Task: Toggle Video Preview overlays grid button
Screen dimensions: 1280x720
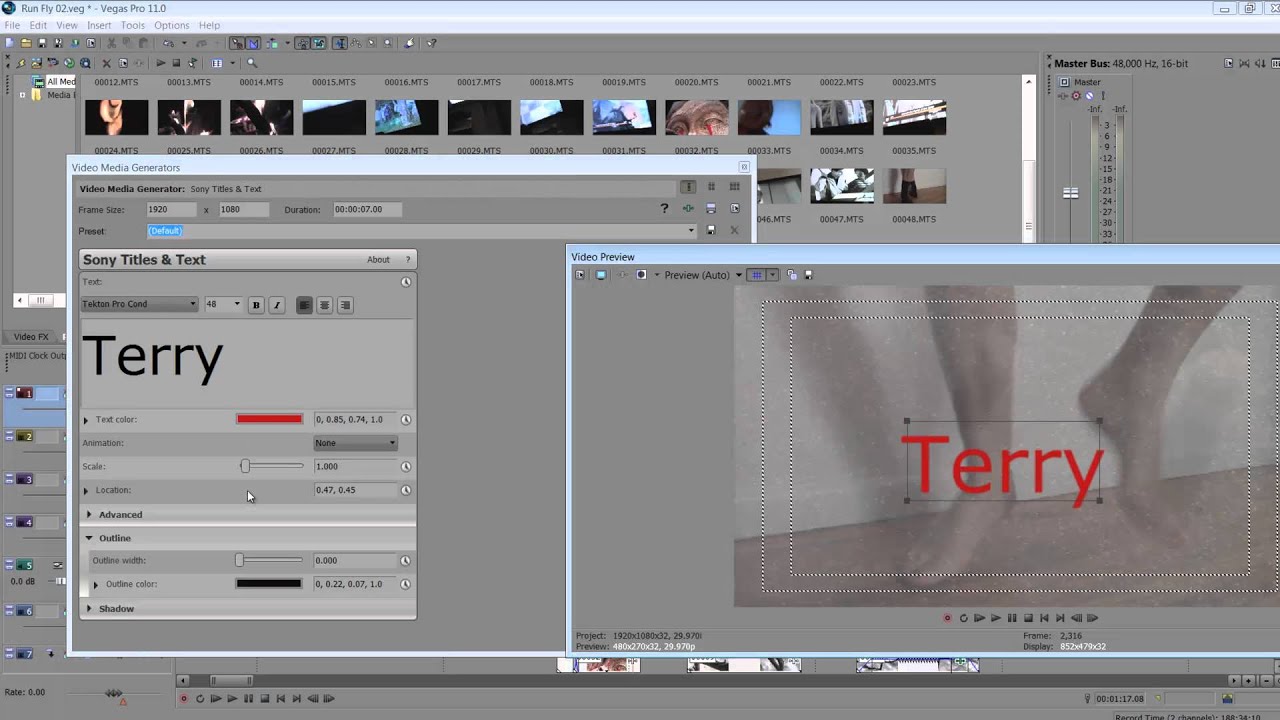Action: coord(757,275)
